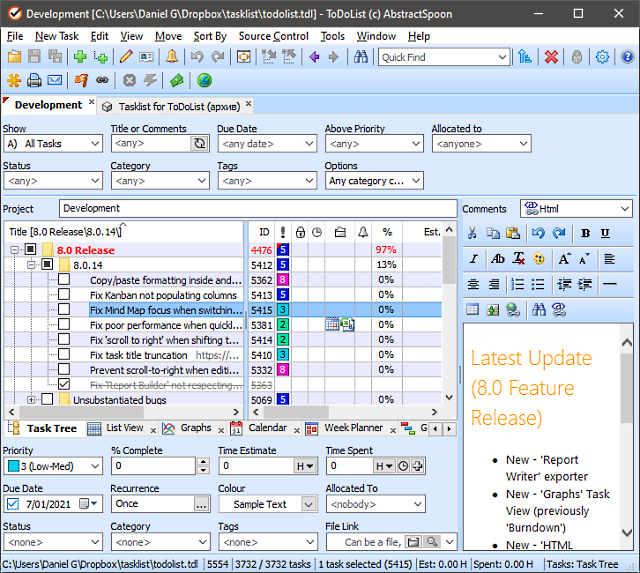Click the clock Track Time icon
Viewport: 640px width, 573px height.
[x=403, y=466]
